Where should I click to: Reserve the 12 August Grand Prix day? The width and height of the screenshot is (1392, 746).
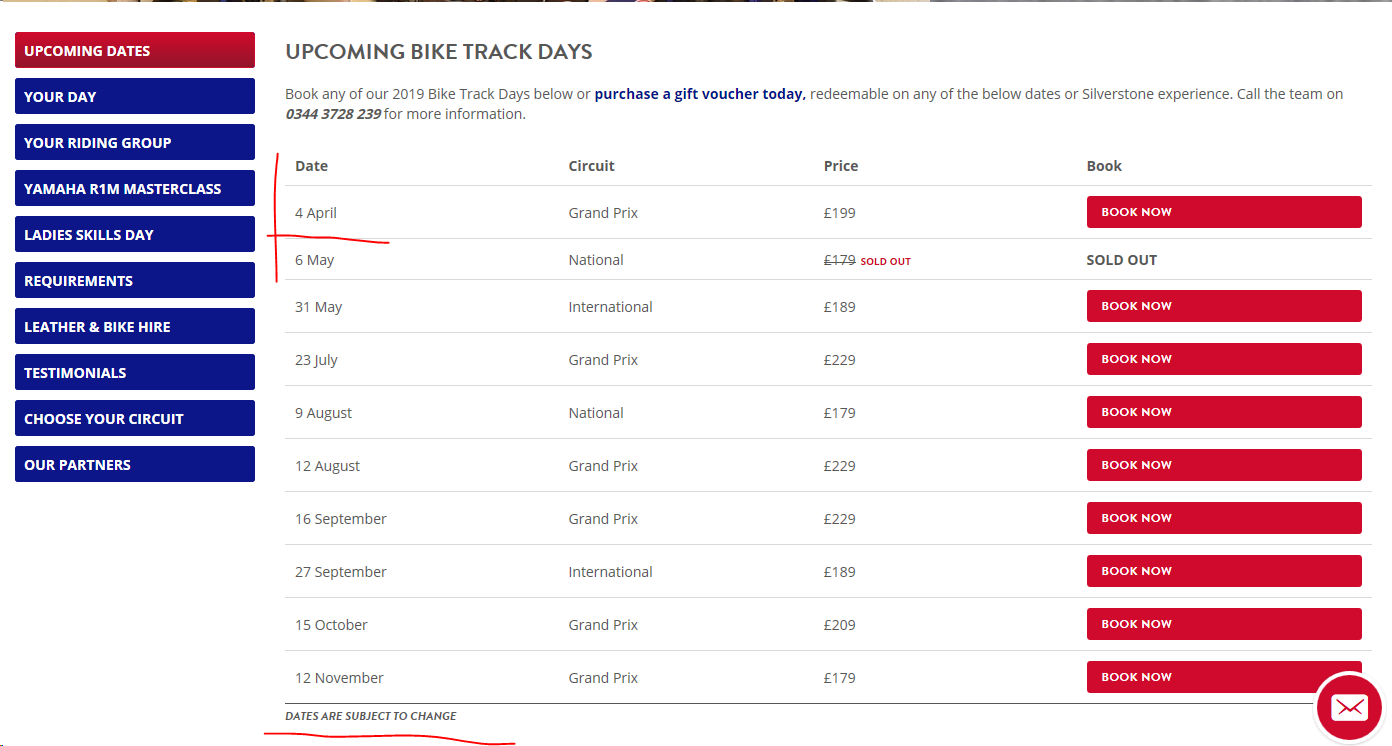[1223, 465]
